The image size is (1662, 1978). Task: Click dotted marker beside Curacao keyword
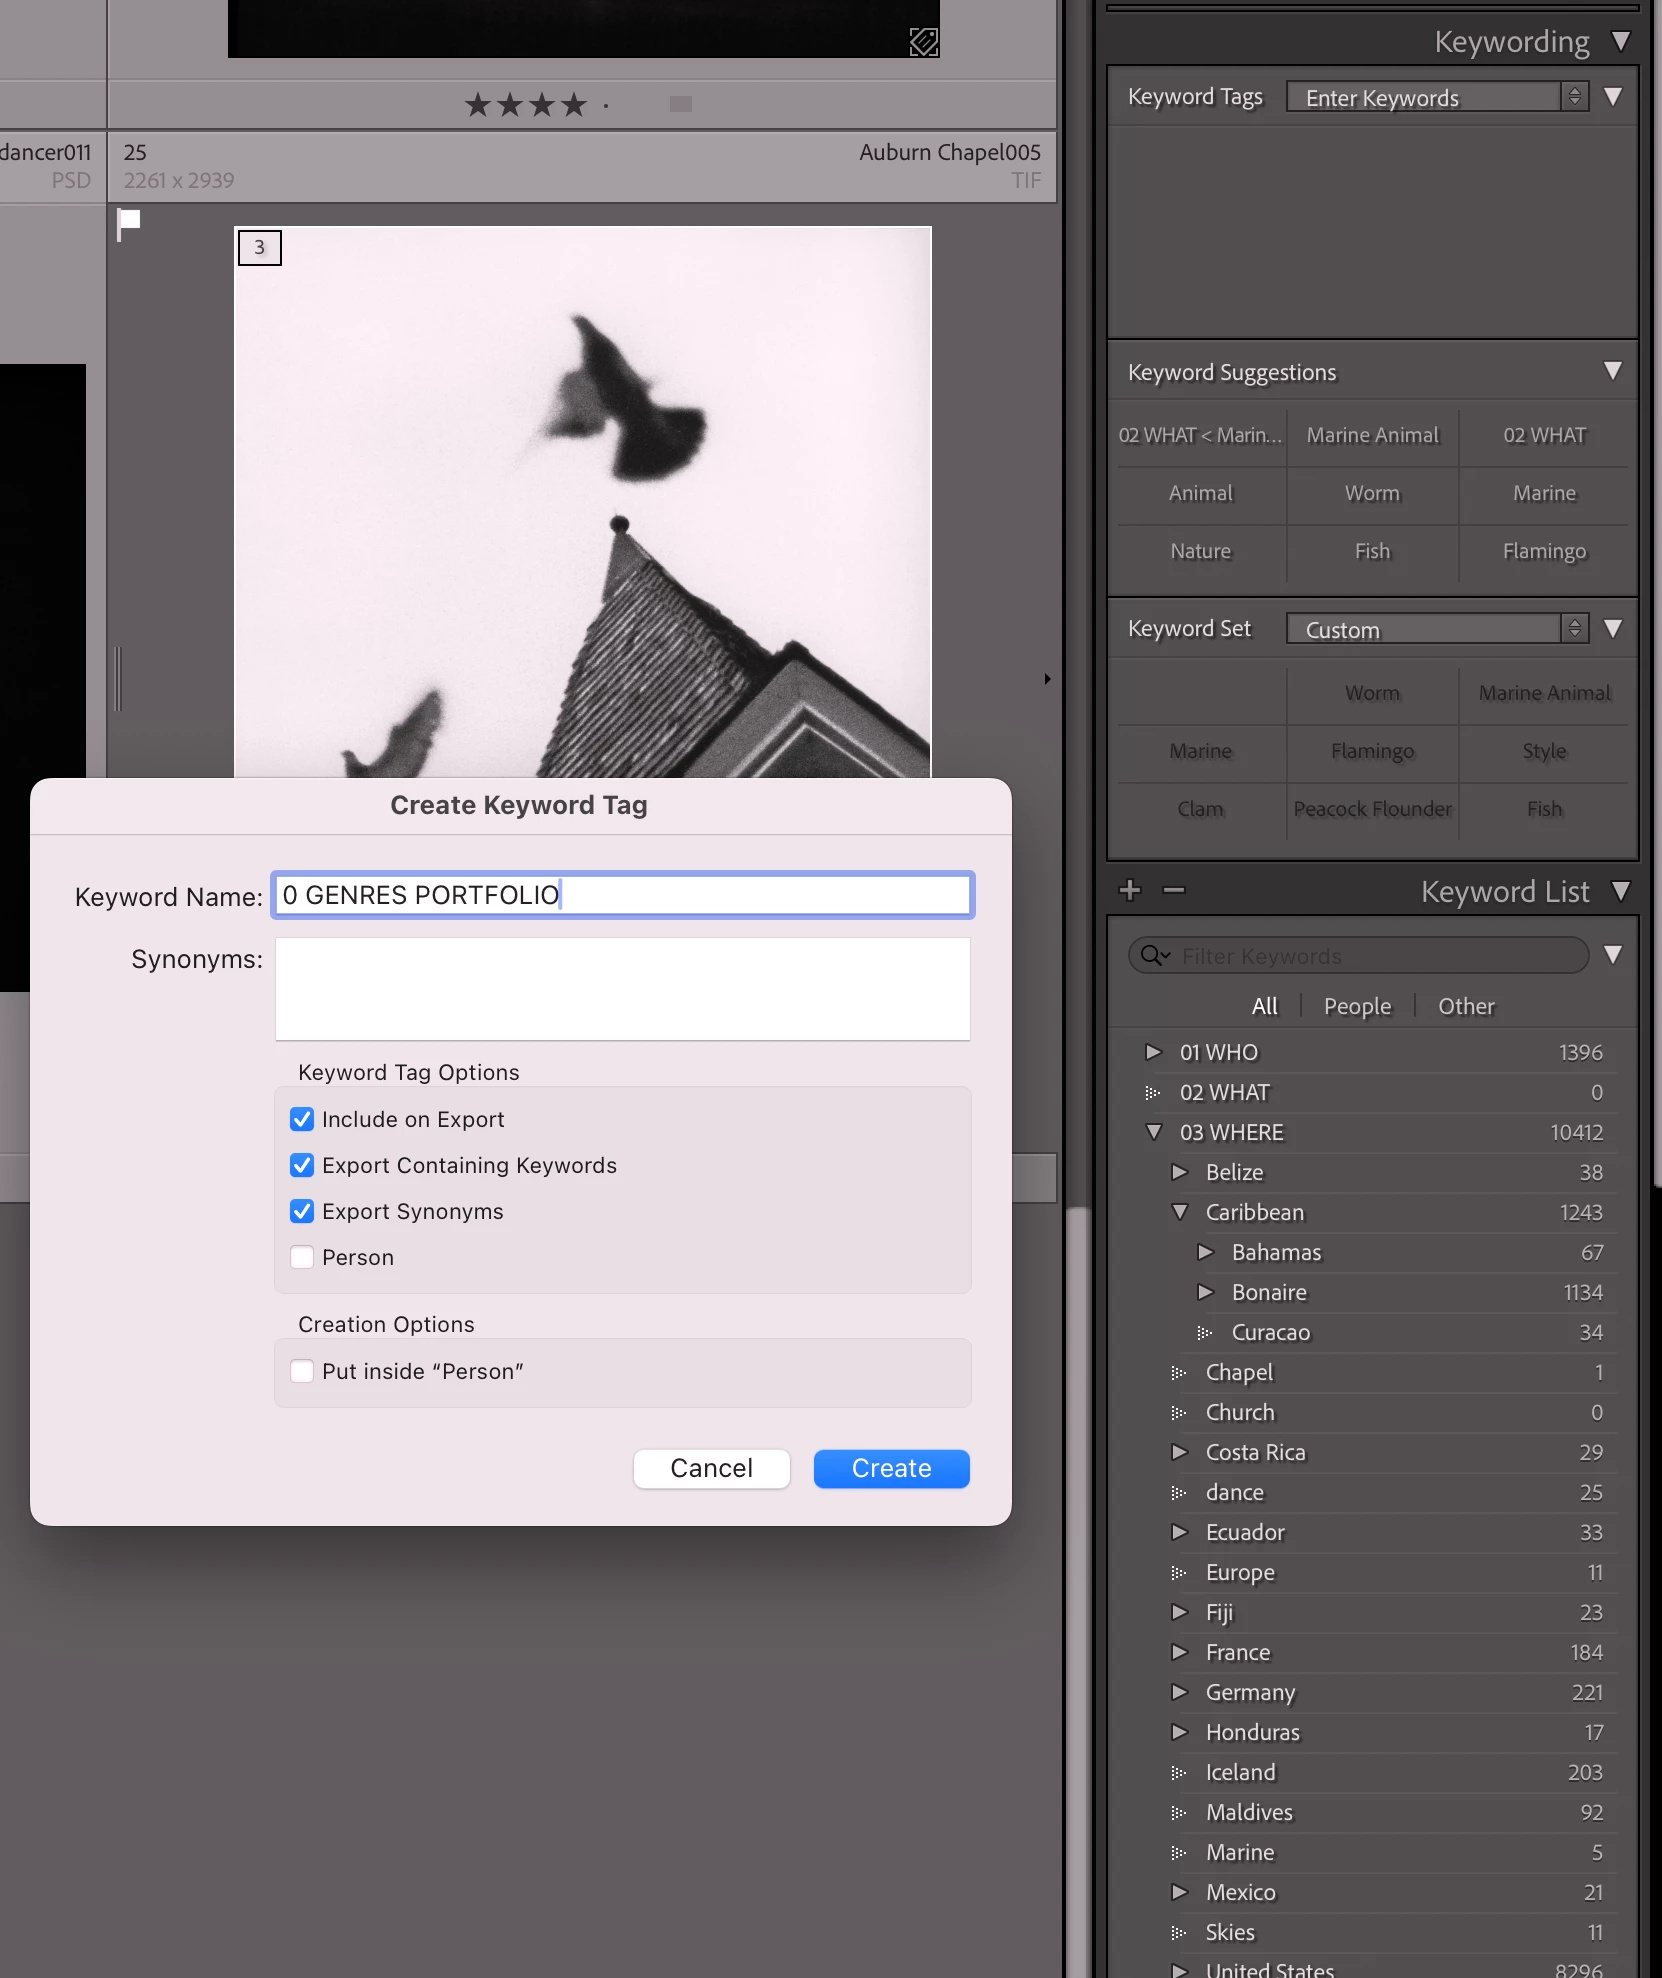coord(1205,1333)
